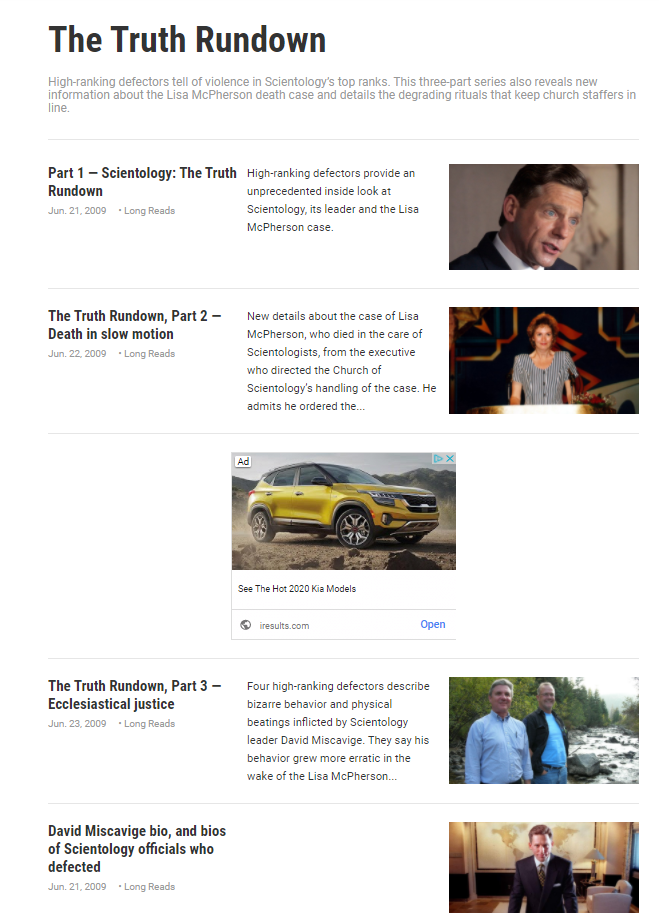Screen dimensions: 659x913
Task: Click the globe icon beside iresults.com
Action: 246,625
